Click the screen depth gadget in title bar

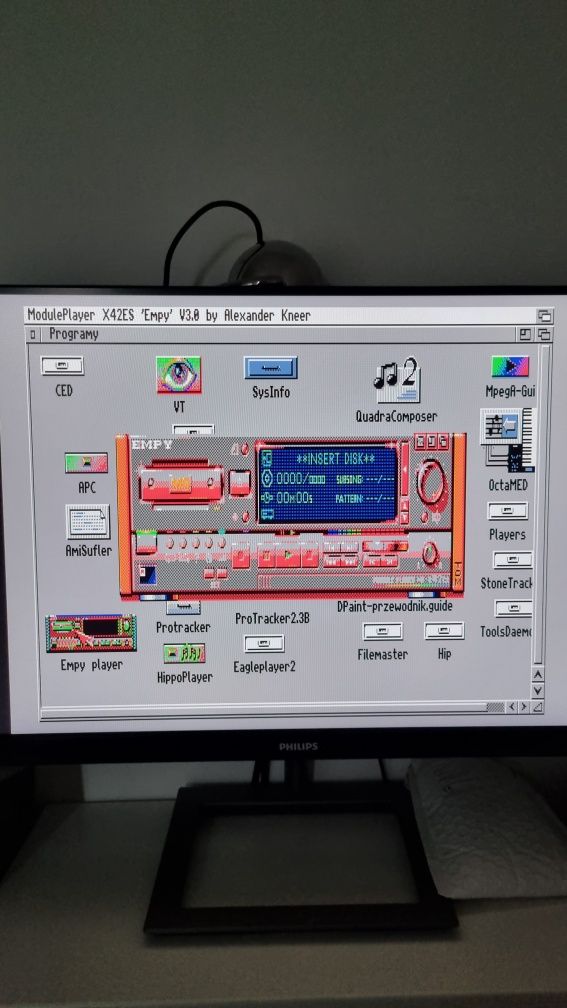click(x=544, y=316)
